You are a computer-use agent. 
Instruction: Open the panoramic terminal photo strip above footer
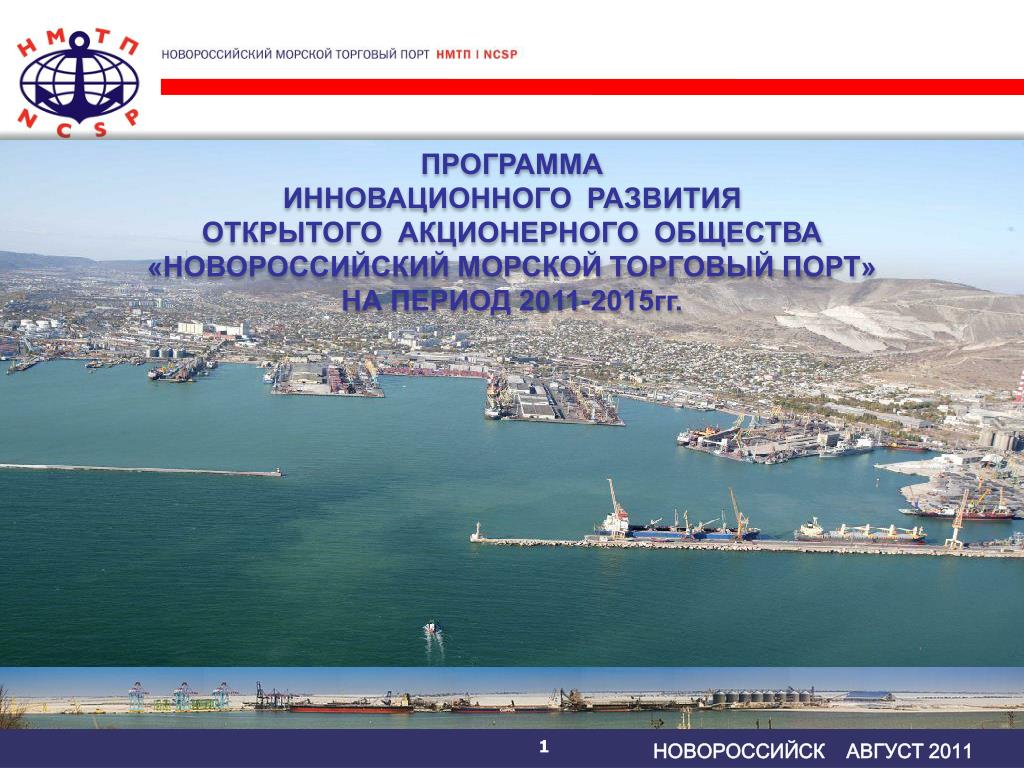[x=512, y=697]
